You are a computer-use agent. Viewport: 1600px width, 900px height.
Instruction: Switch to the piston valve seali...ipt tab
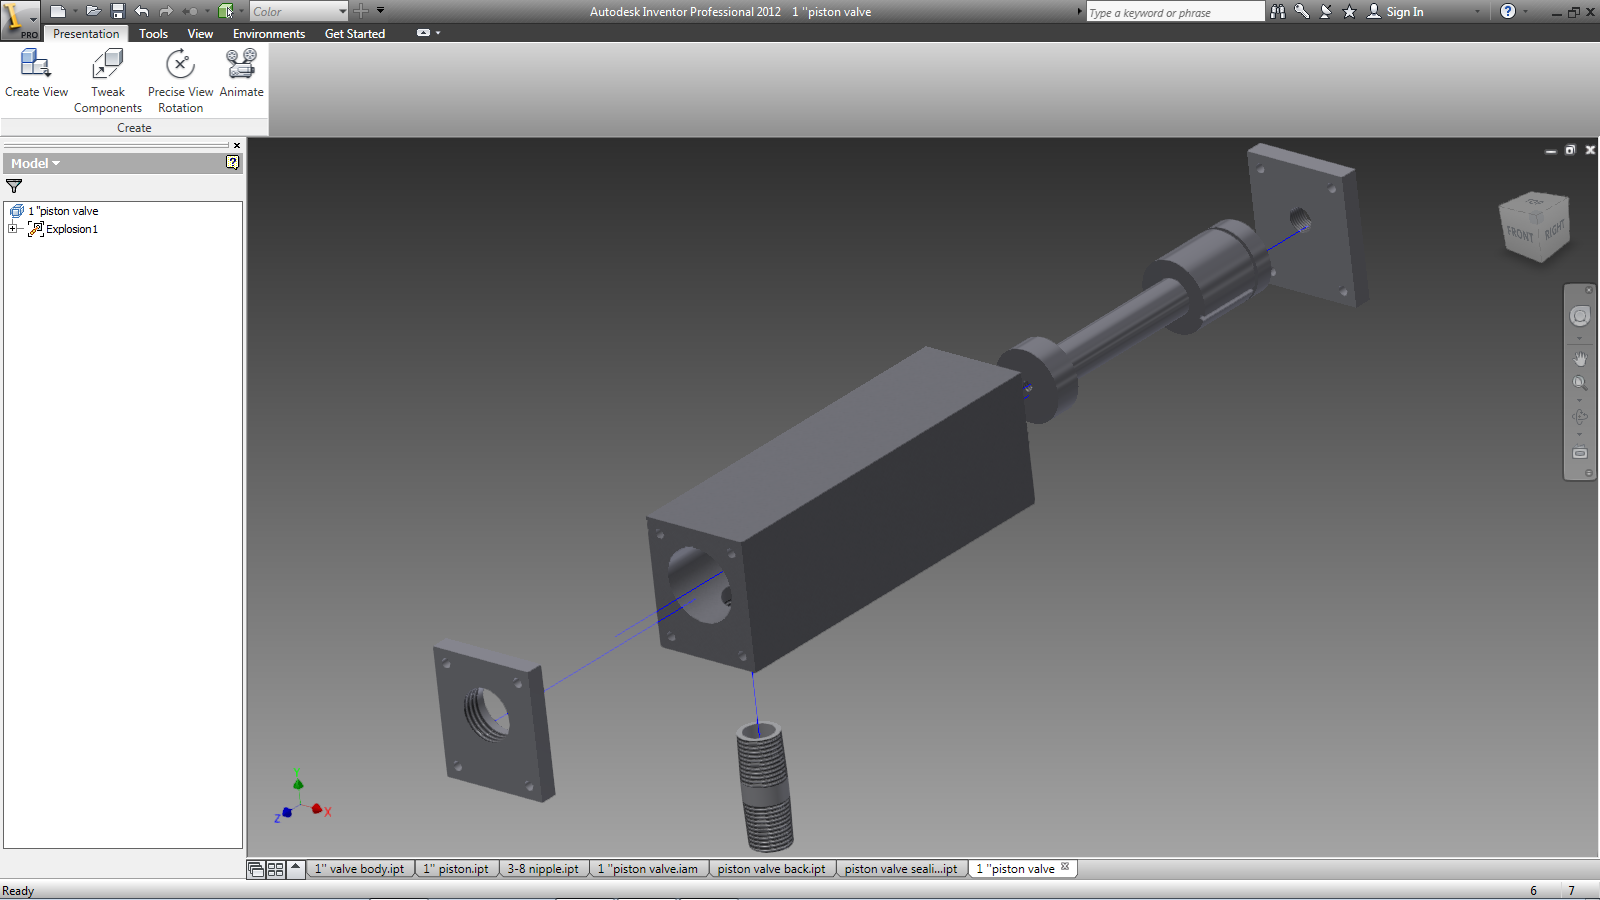(901, 869)
